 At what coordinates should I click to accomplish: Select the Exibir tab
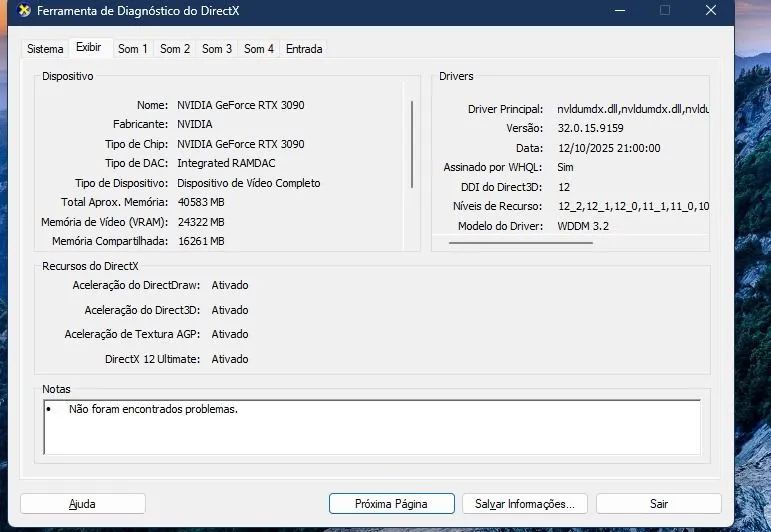pos(90,48)
